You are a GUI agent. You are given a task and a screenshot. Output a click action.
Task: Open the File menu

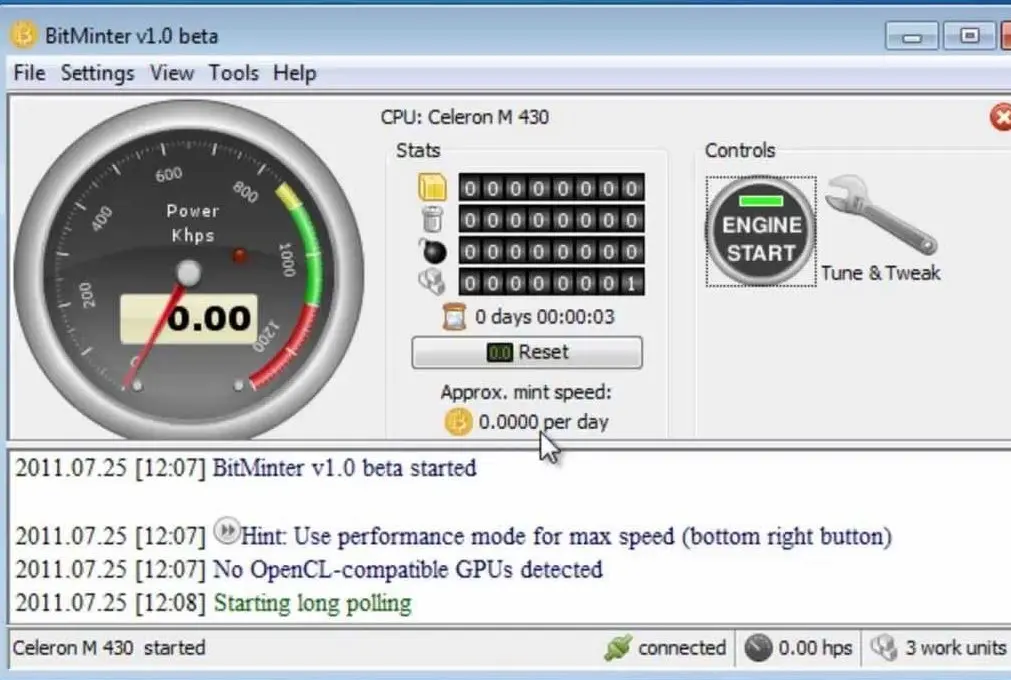click(30, 73)
